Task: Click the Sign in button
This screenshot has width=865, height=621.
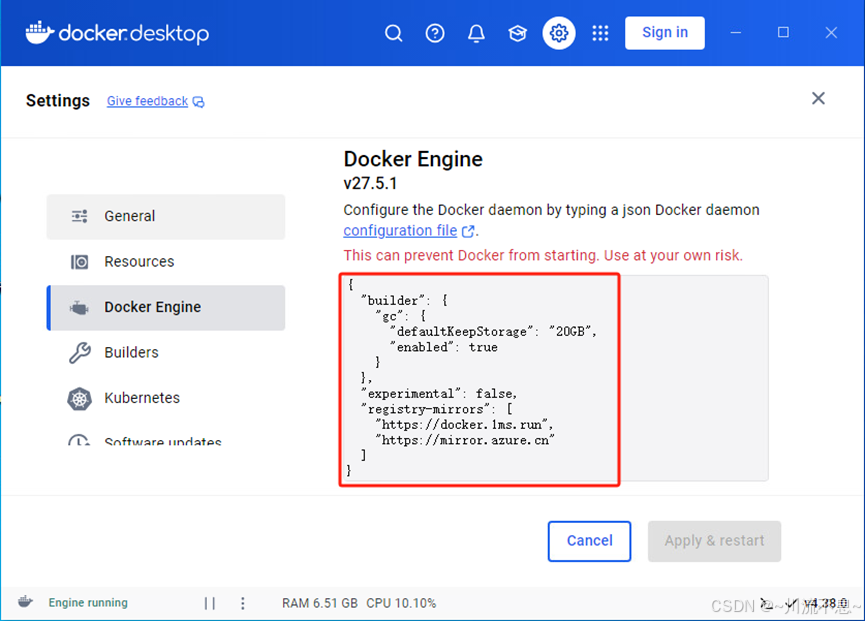Action: coord(665,33)
